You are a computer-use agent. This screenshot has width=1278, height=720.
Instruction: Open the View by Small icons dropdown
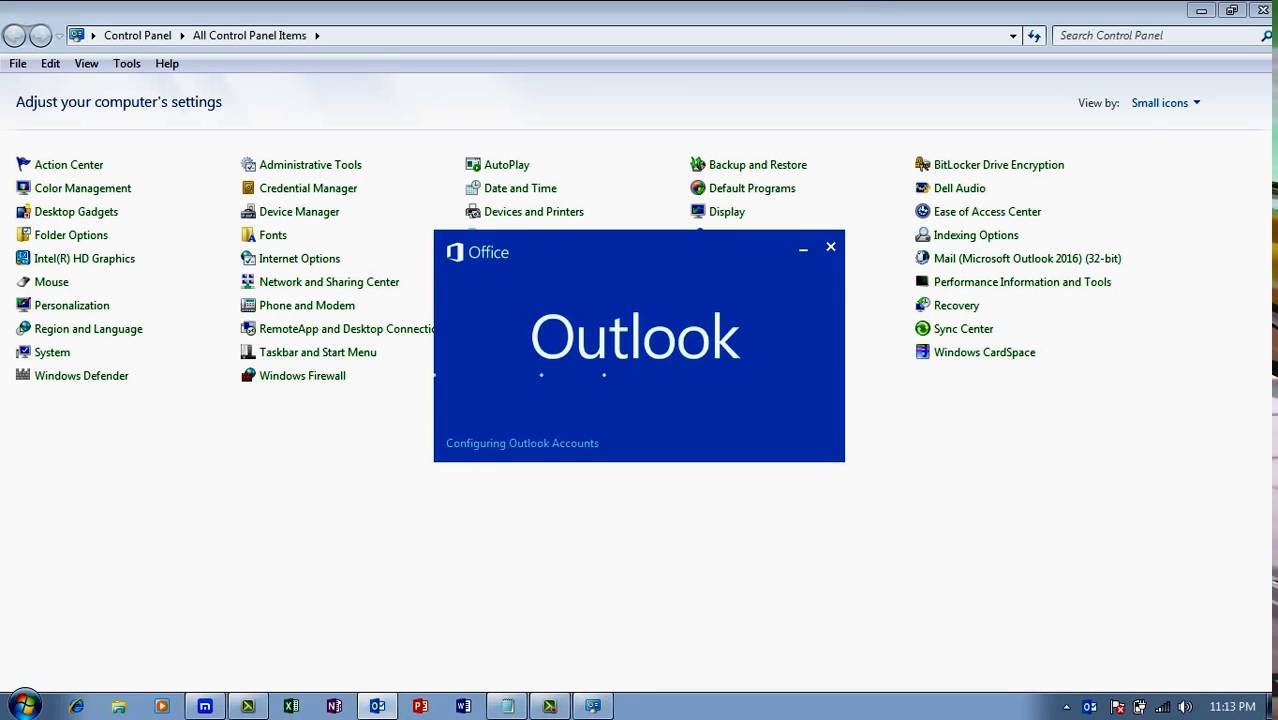coord(1166,103)
